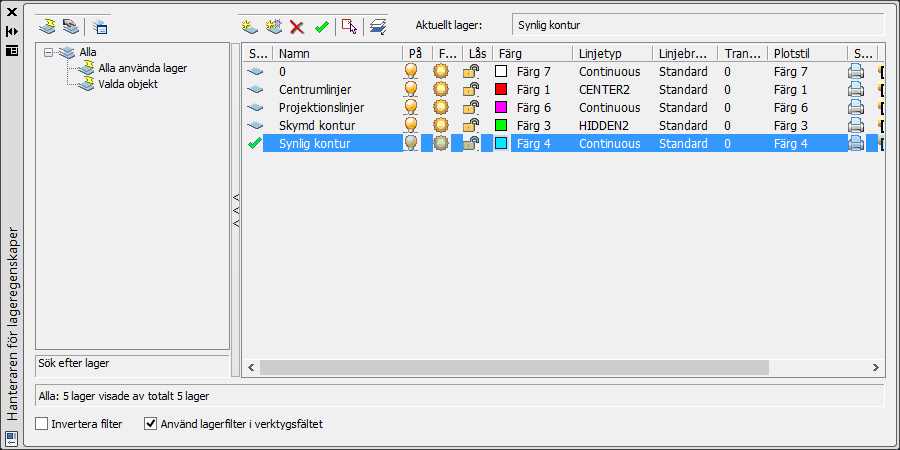Open palette properties menu icon
Screen dimensions: 900x450
pos(11,51)
